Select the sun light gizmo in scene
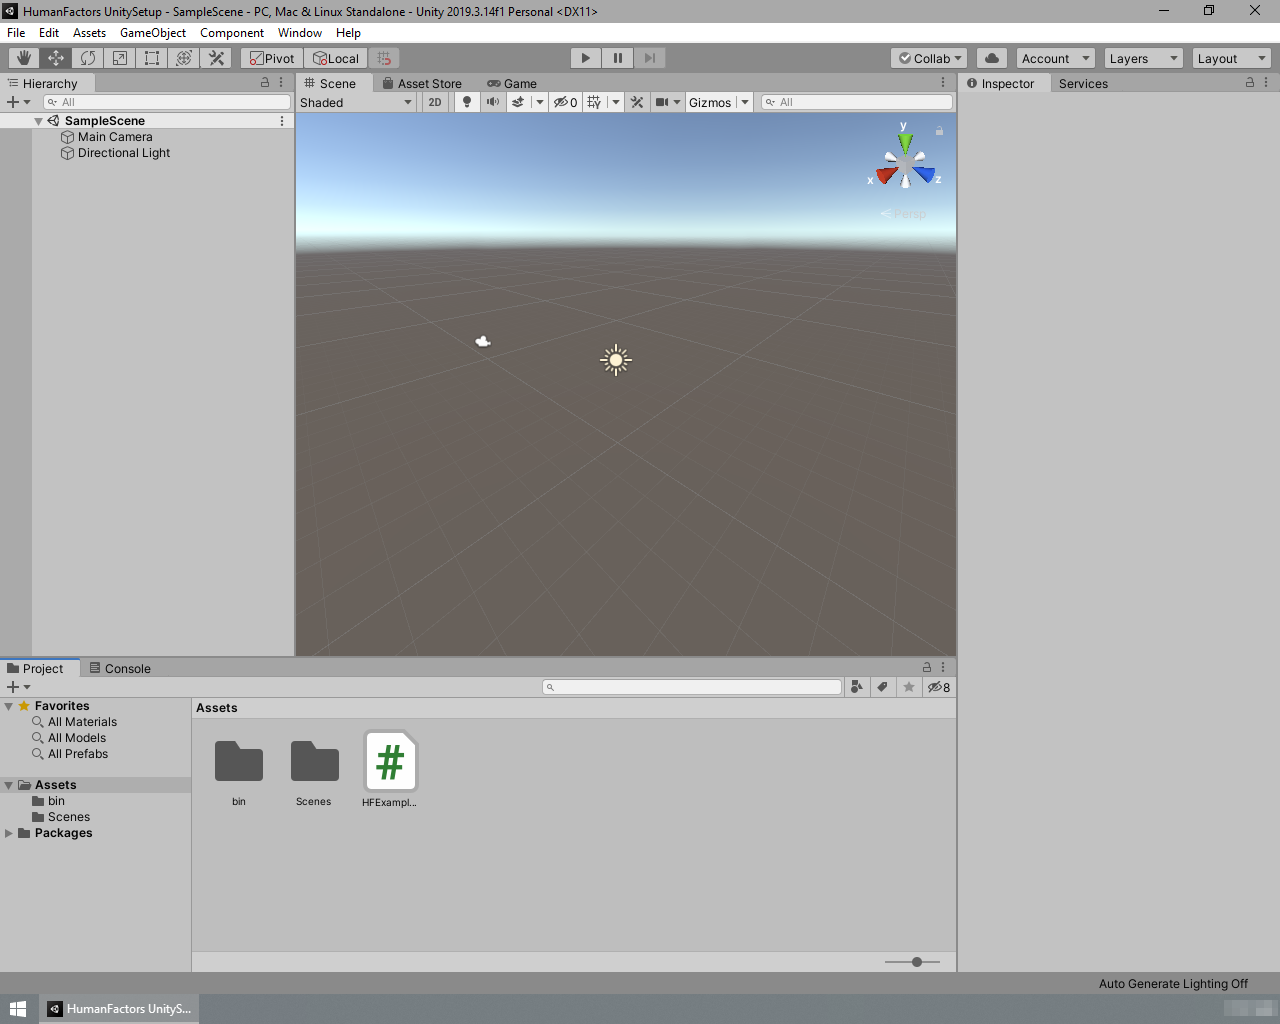1280x1024 pixels. 616,360
